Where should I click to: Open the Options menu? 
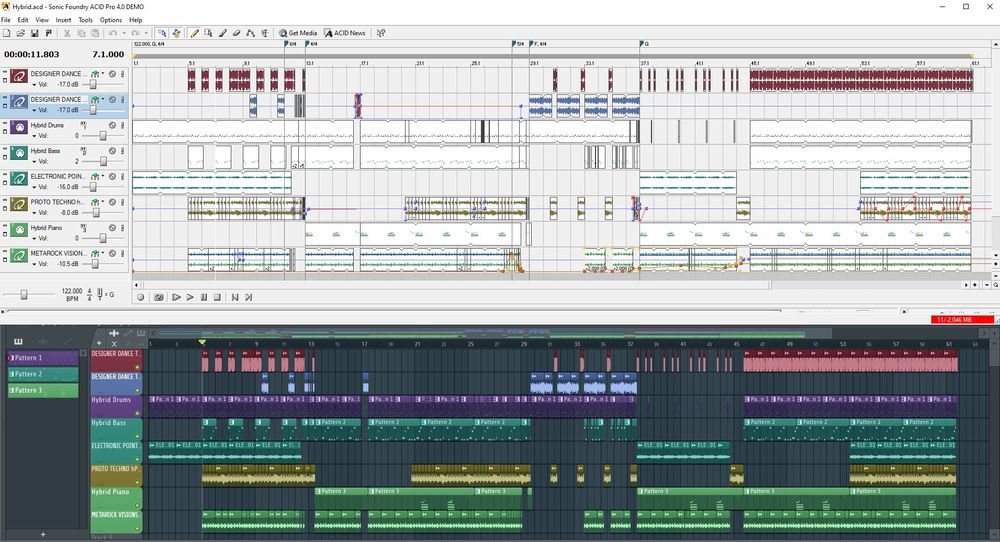pyautogui.click(x=110, y=20)
